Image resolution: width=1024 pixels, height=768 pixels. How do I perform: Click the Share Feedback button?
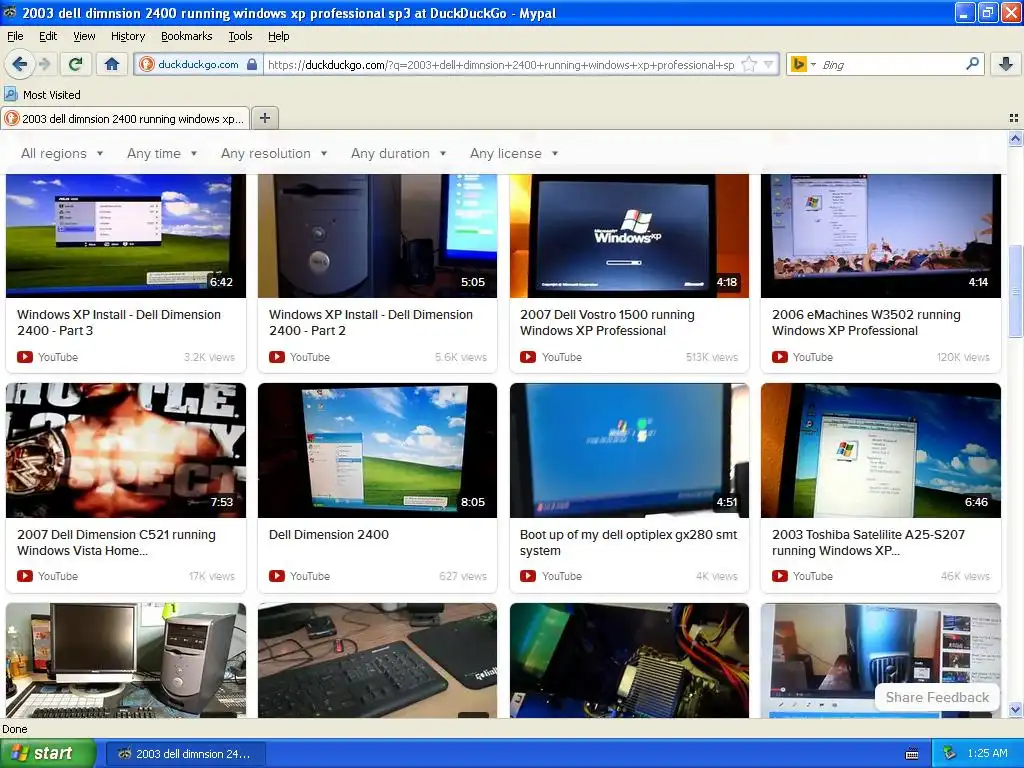coord(937,697)
